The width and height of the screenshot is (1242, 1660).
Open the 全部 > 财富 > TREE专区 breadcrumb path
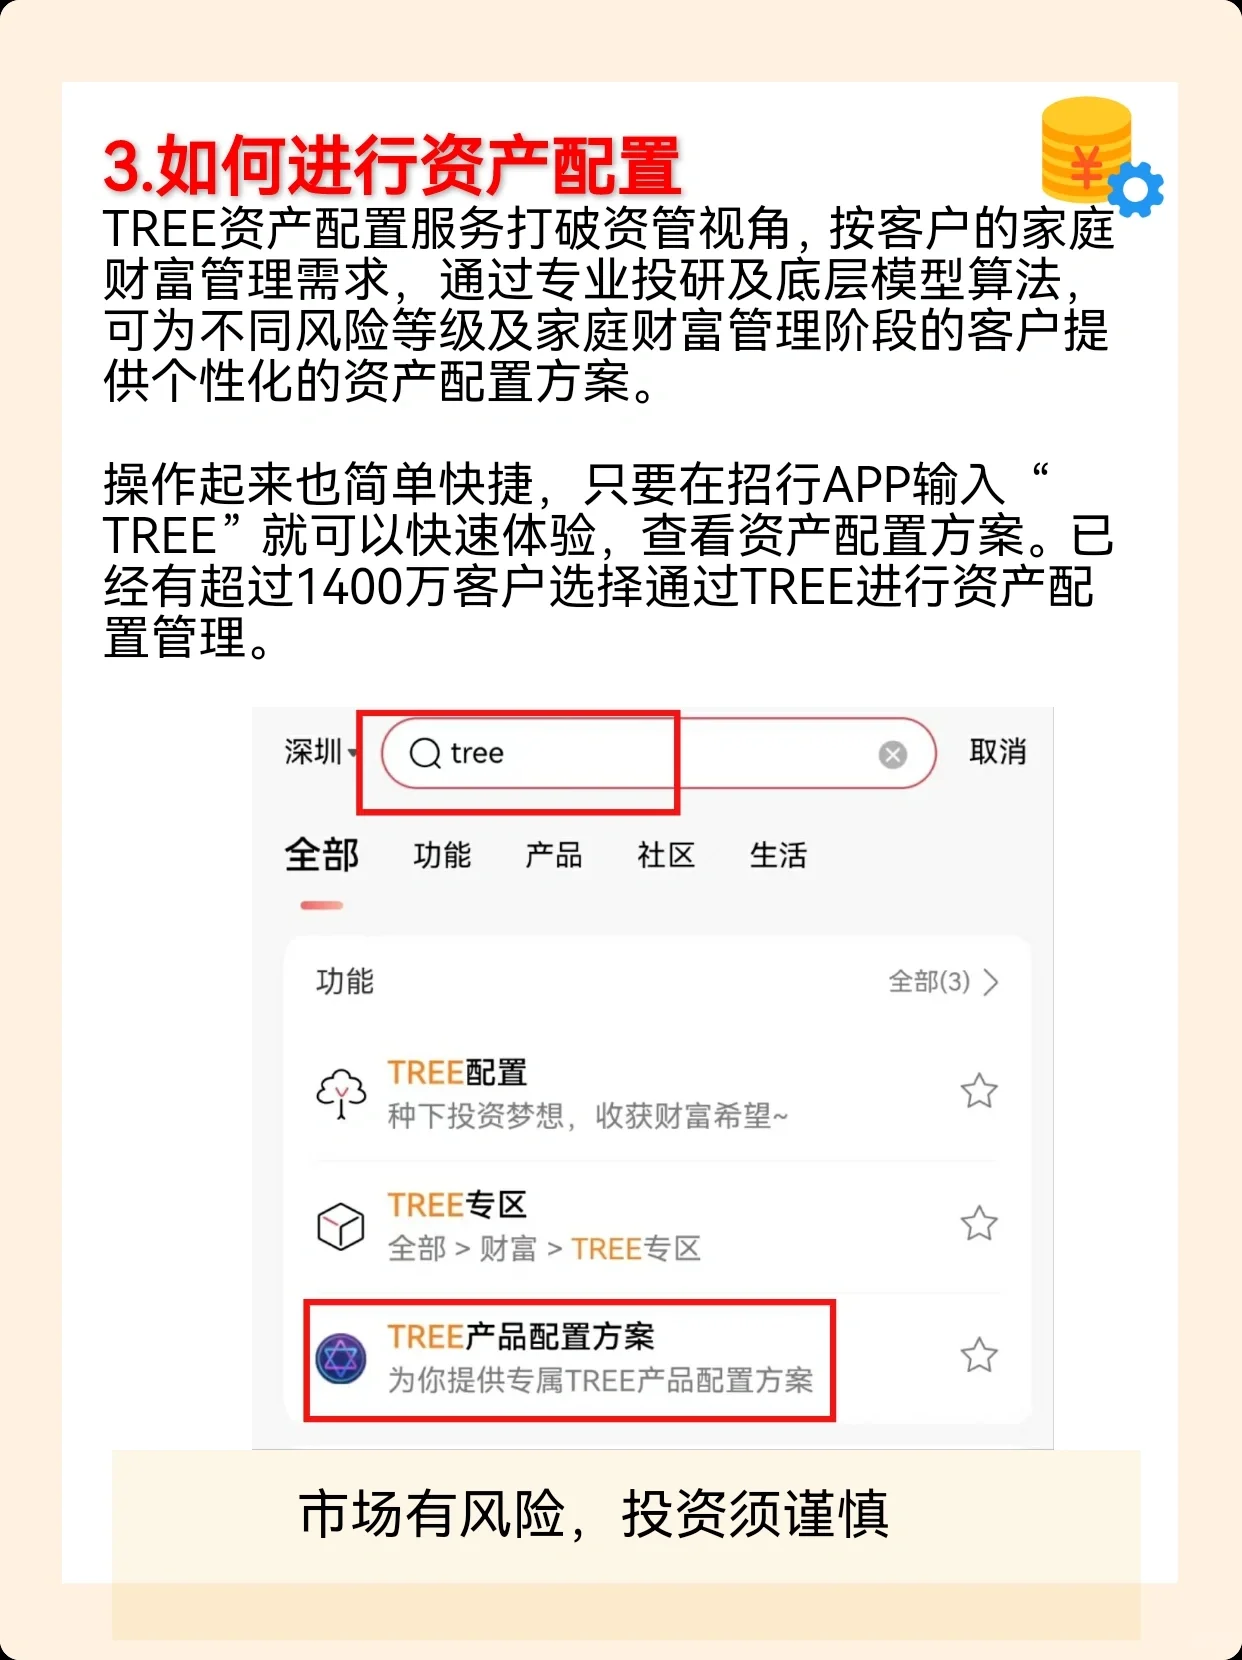coord(544,1249)
